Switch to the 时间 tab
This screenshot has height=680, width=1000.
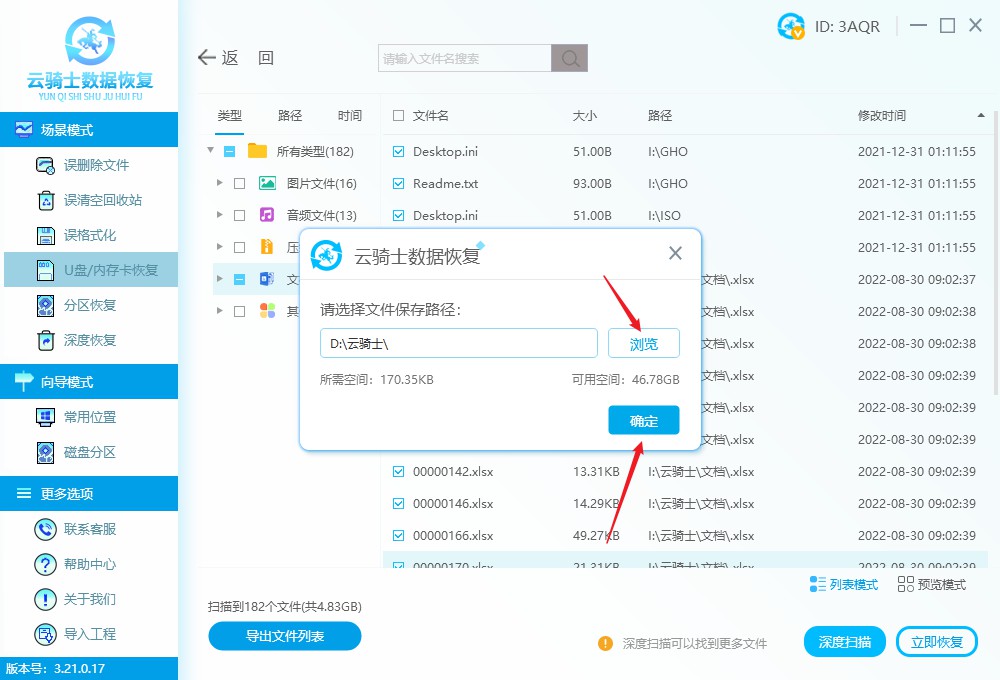pyautogui.click(x=349, y=115)
